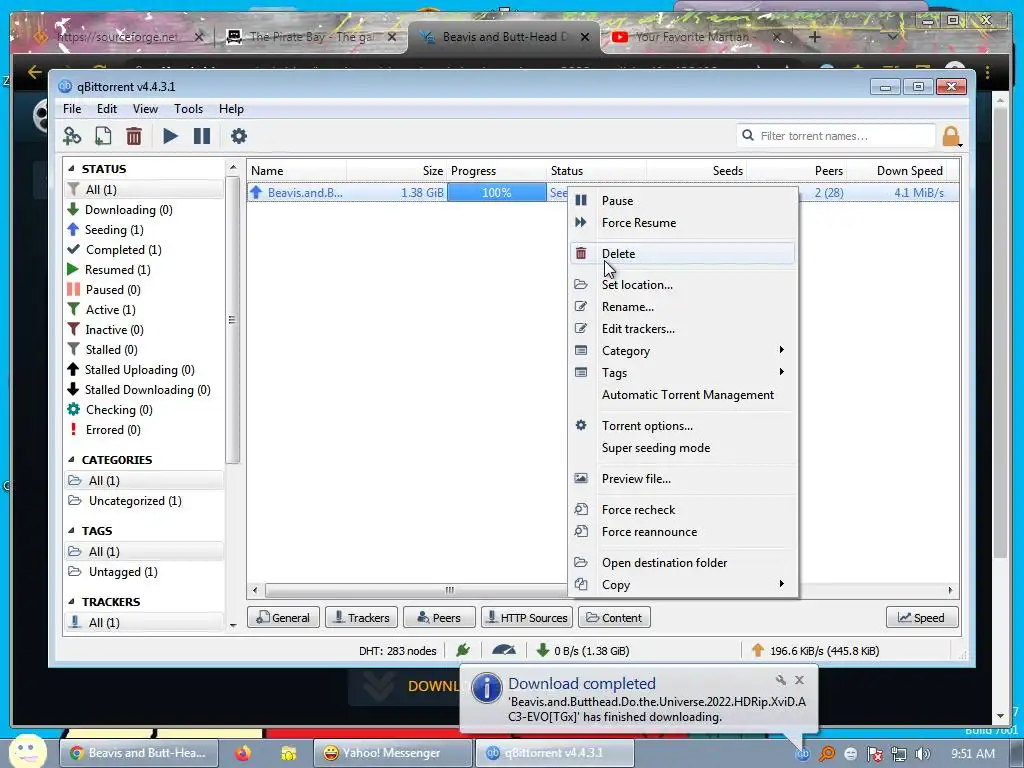Collapse the STATUS section

(71, 168)
